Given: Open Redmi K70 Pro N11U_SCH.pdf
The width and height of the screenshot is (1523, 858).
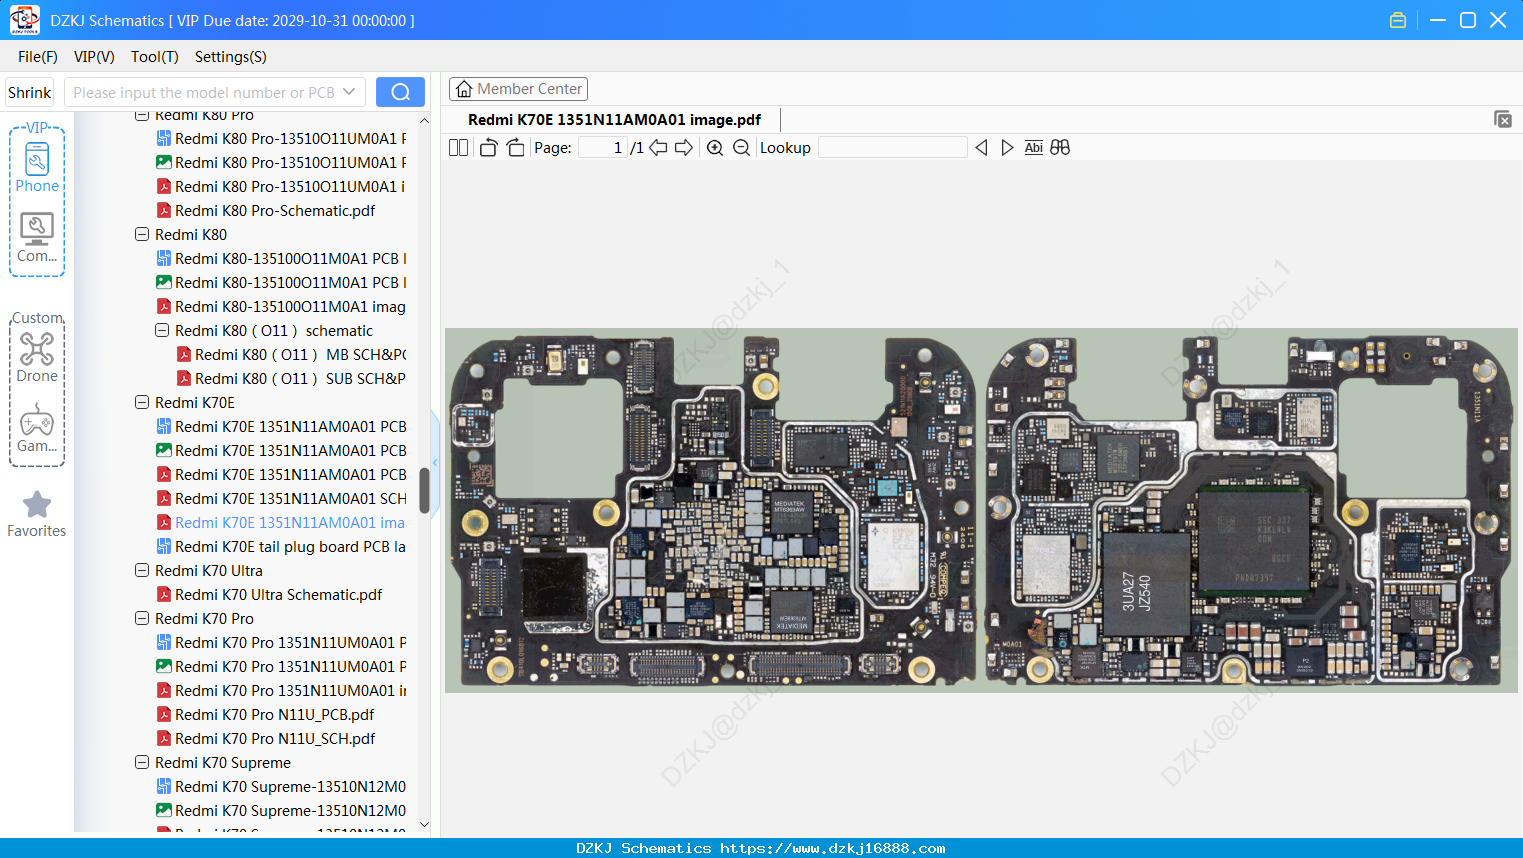Looking at the screenshot, I should pos(265,739).
